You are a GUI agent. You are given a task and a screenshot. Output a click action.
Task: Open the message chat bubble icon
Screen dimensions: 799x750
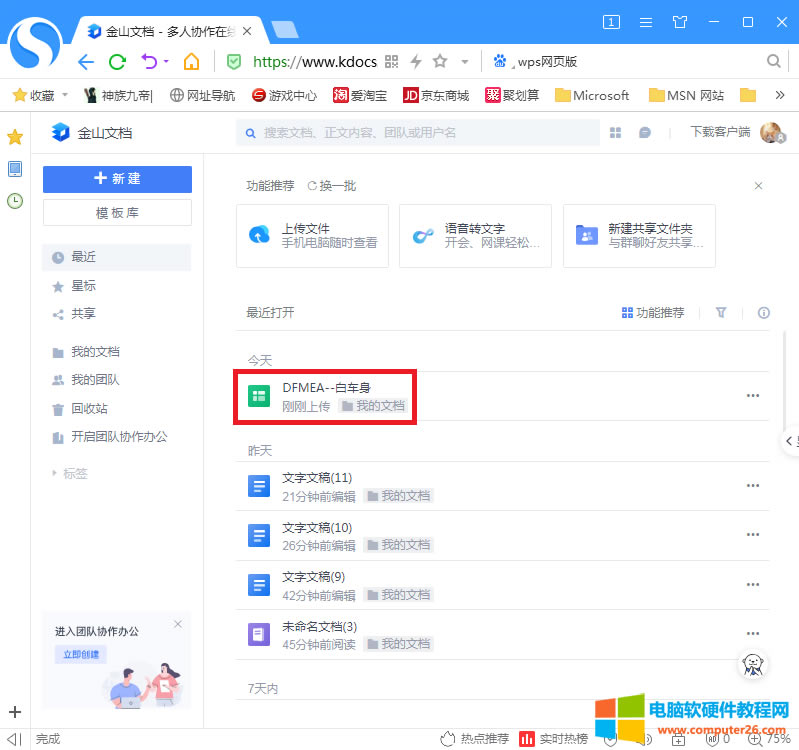(645, 133)
